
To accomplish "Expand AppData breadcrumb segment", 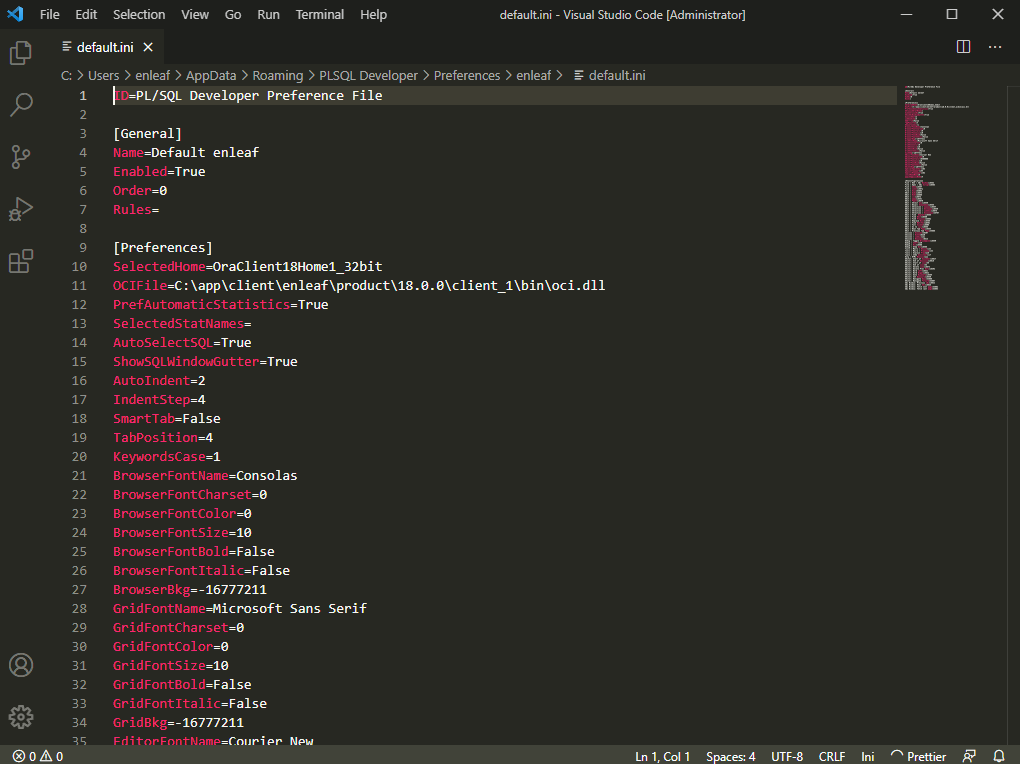I will tap(211, 75).
